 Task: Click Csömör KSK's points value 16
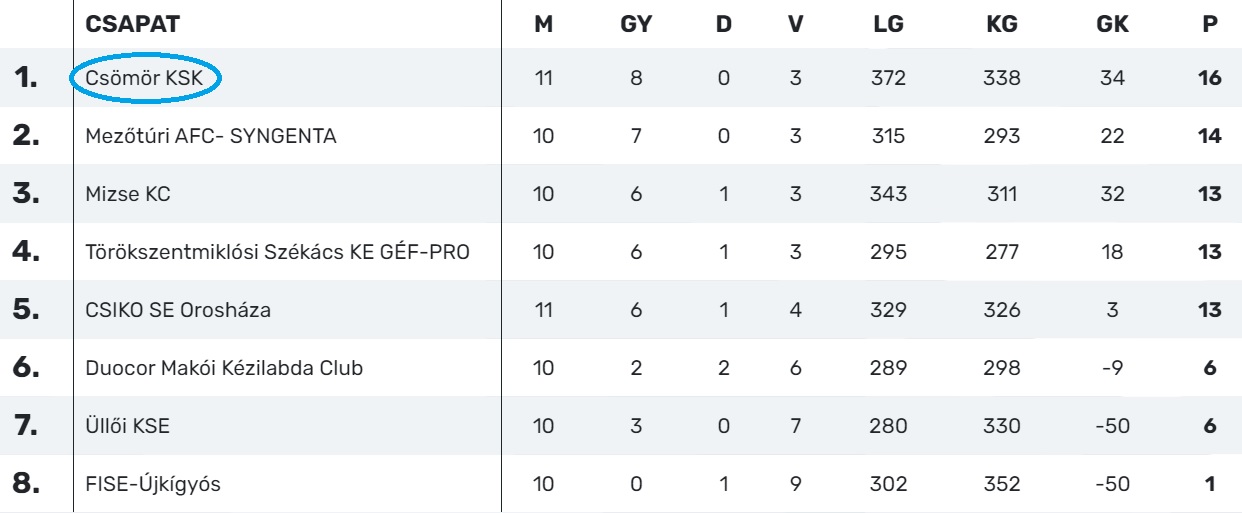(1210, 78)
